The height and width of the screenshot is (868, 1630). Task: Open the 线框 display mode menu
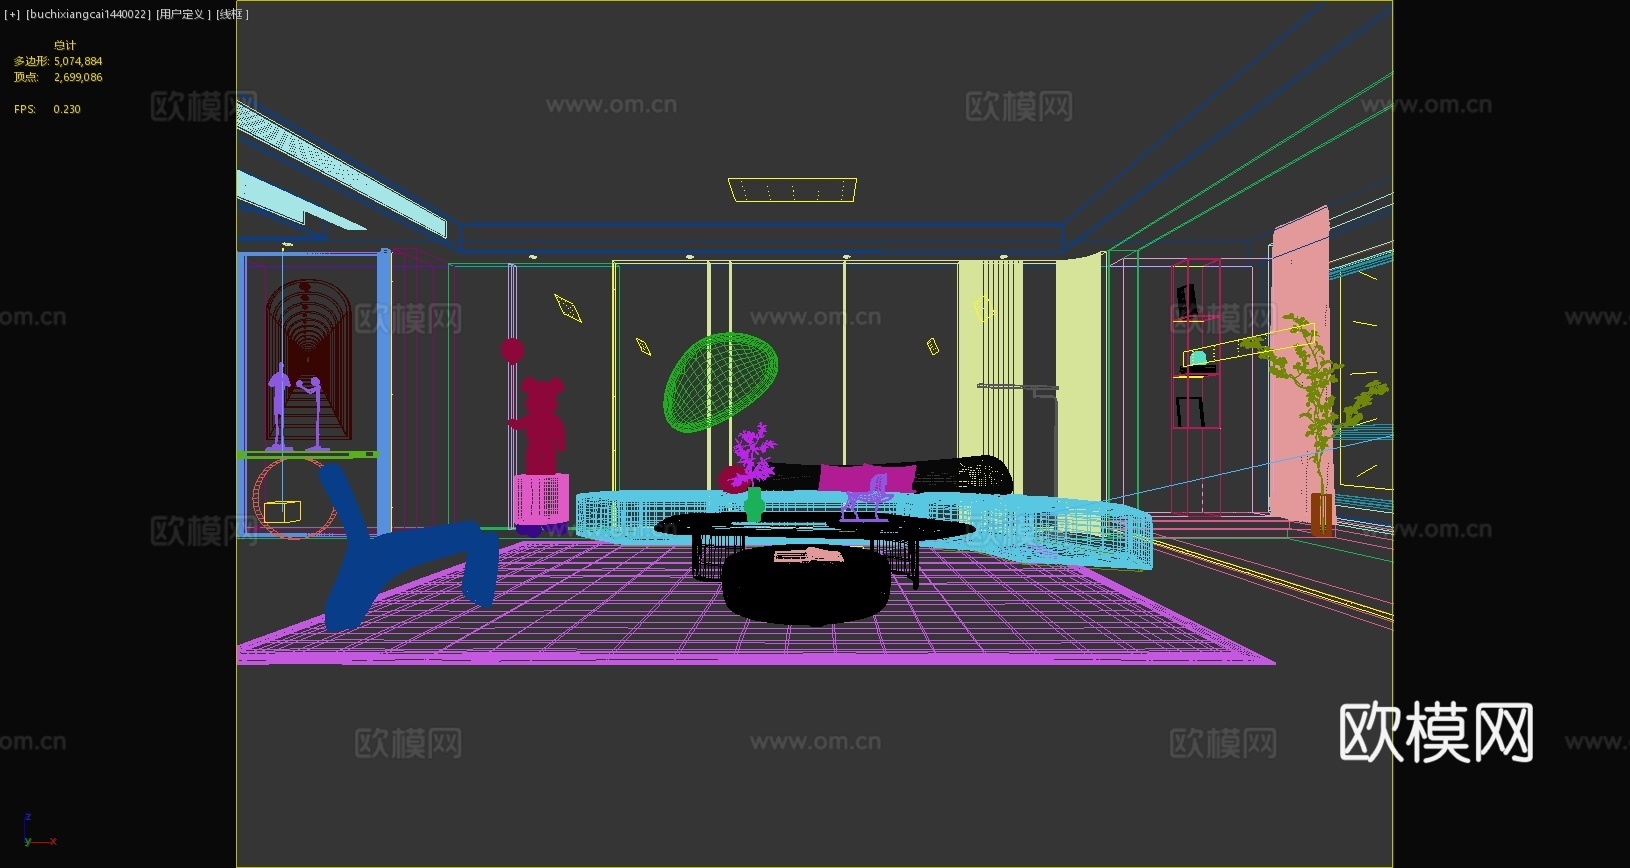click(x=232, y=14)
